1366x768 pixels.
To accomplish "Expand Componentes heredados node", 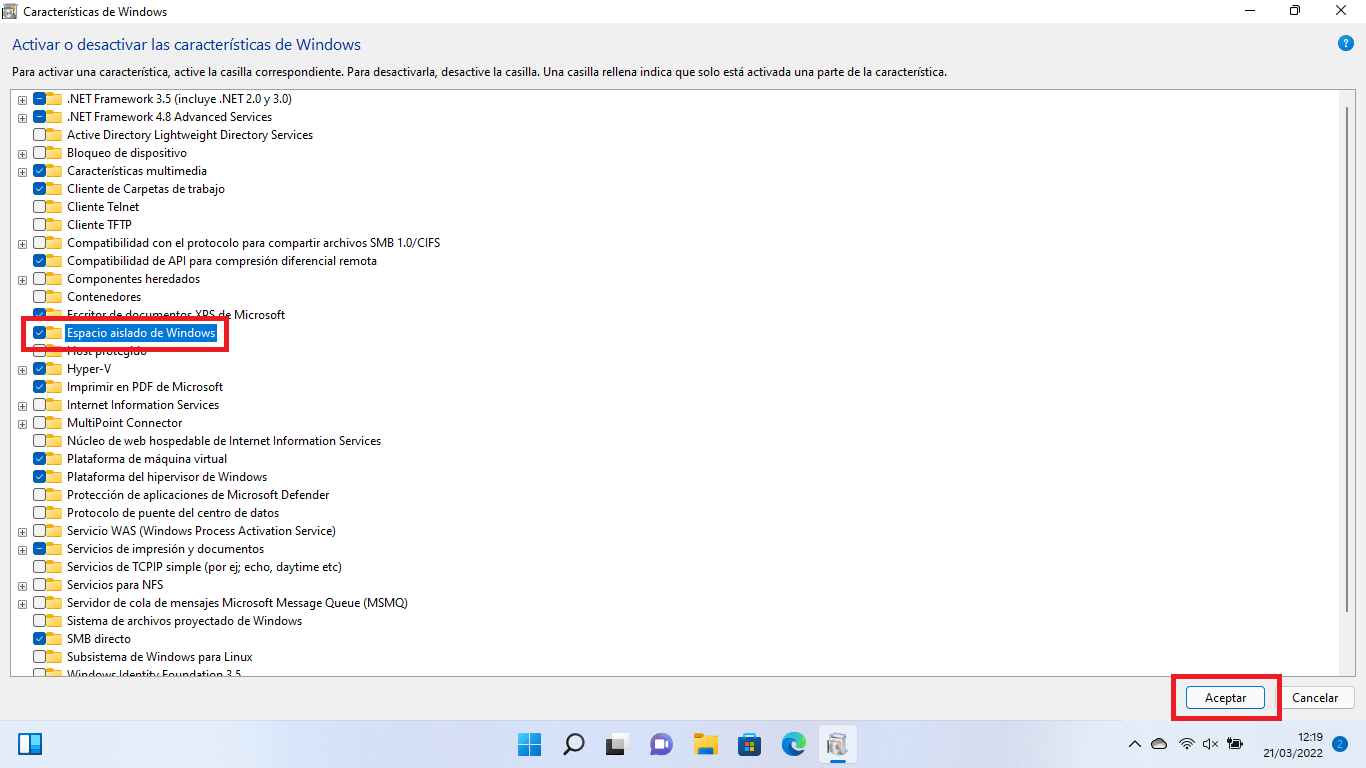I will (x=22, y=280).
